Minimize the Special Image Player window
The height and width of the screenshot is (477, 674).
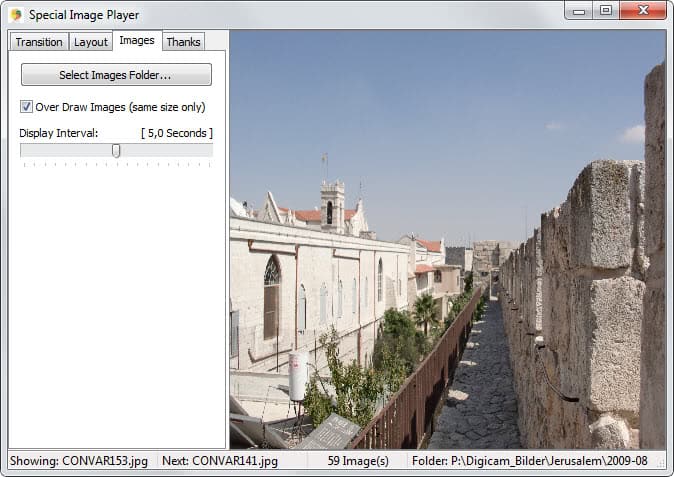coord(579,11)
